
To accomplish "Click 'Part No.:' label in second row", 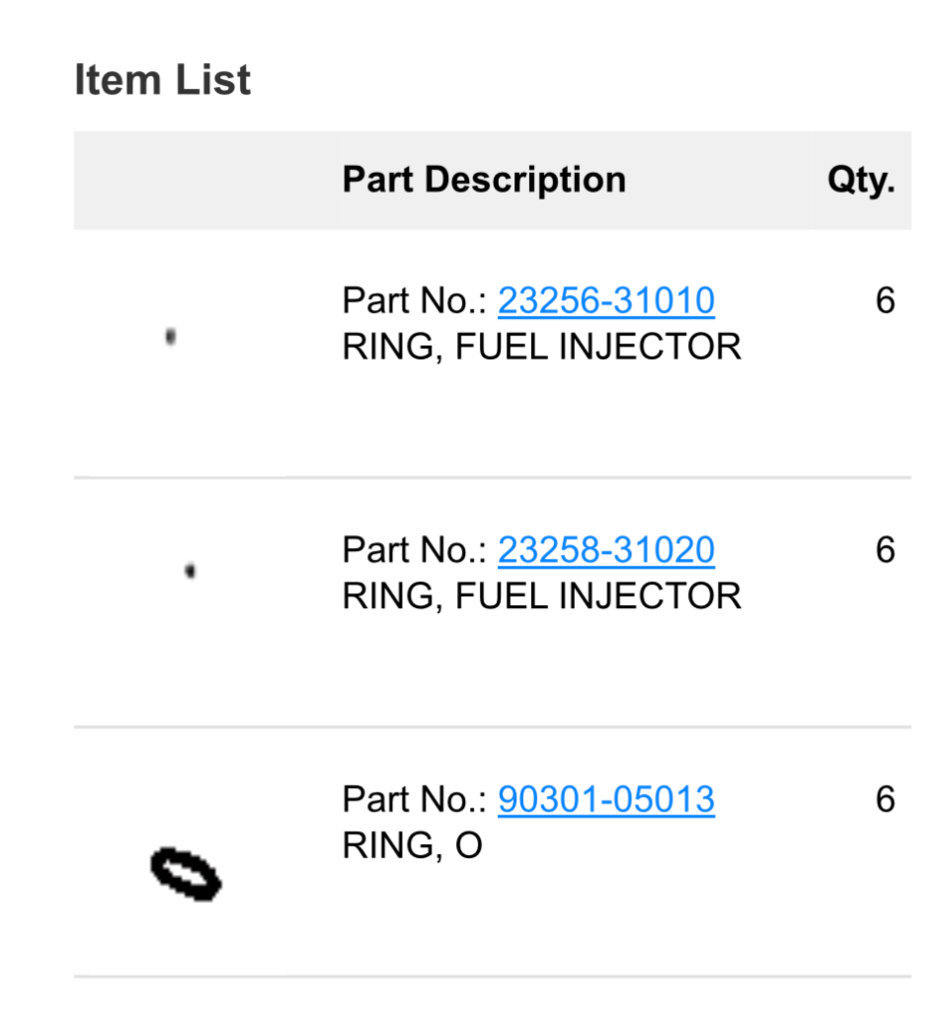I will pyautogui.click(x=415, y=550).
